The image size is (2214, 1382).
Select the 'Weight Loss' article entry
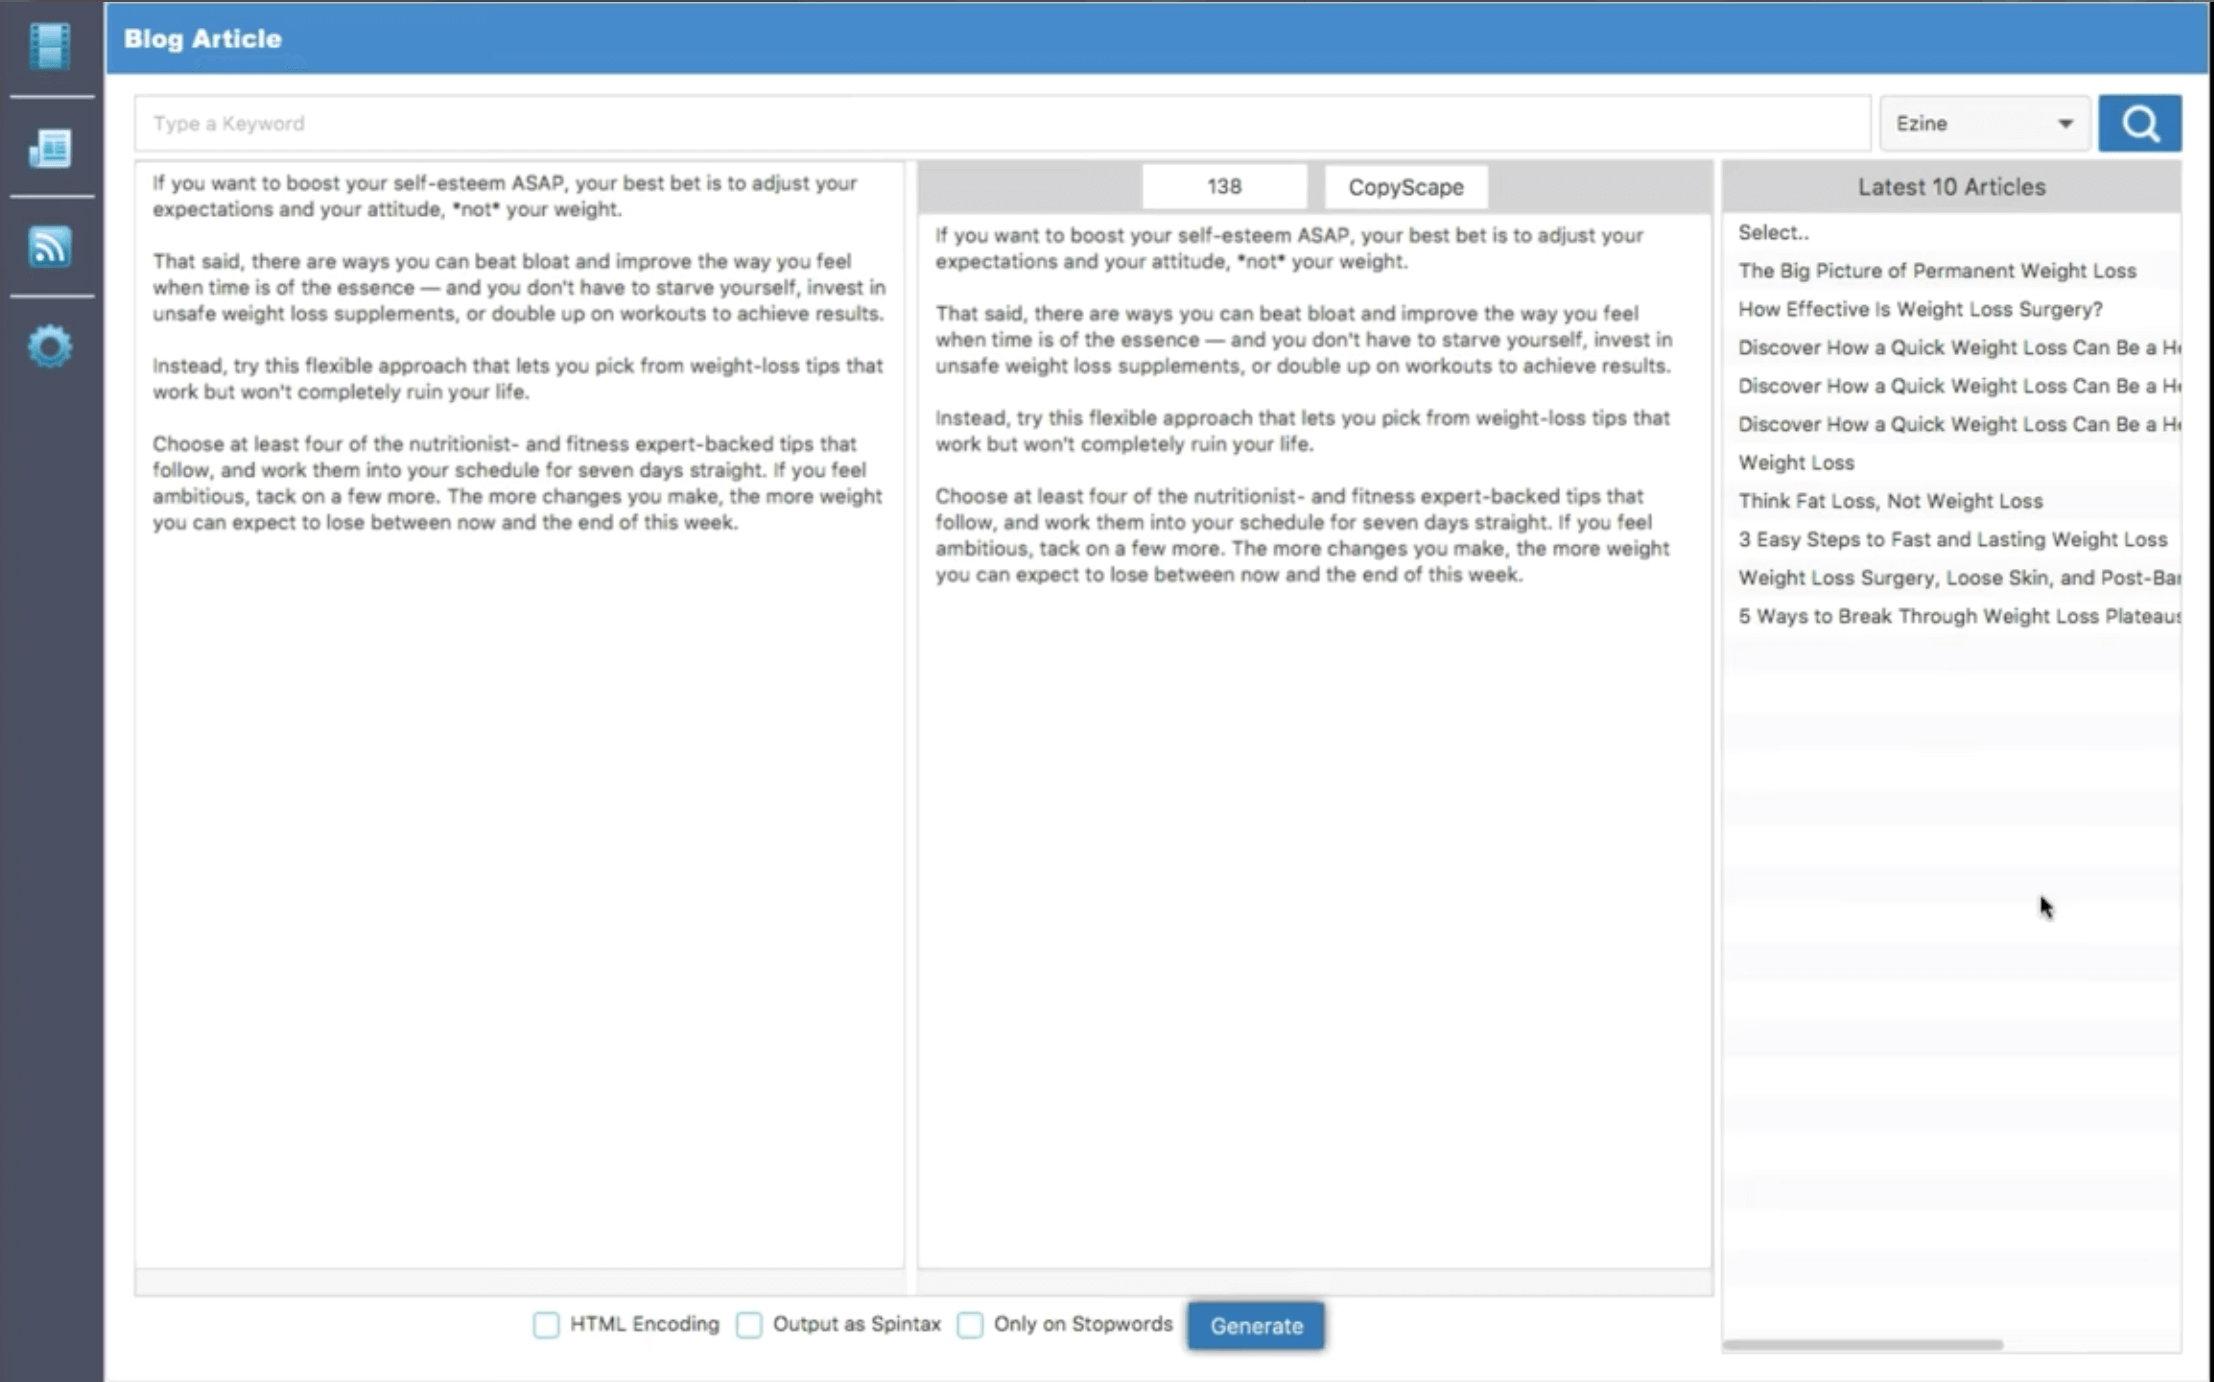1951,463
